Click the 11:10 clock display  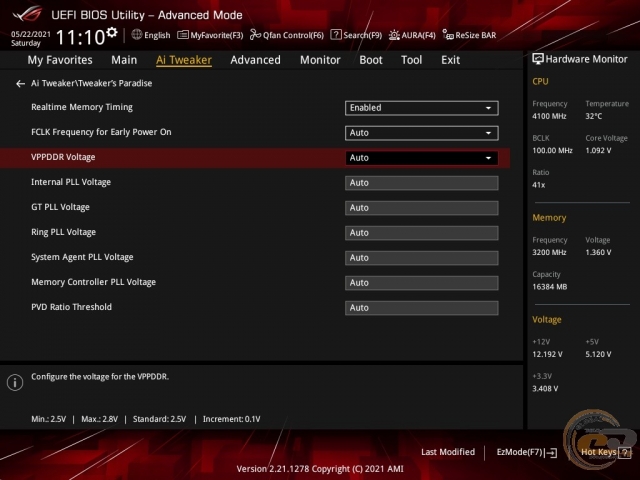pyautogui.click(x=80, y=37)
